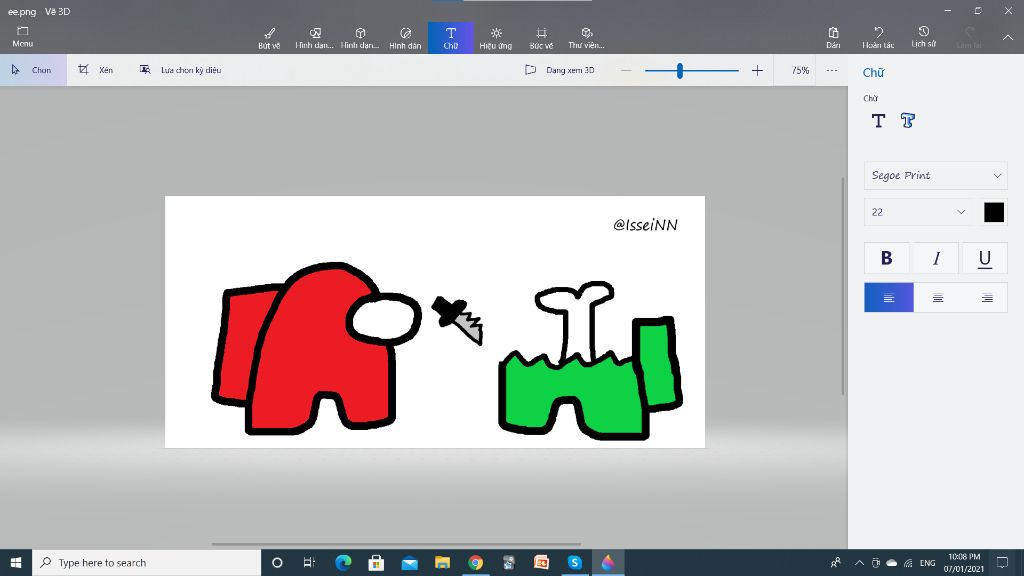Open Microsoft Store from taskbar
The height and width of the screenshot is (576, 1024).
click(376, 562)
